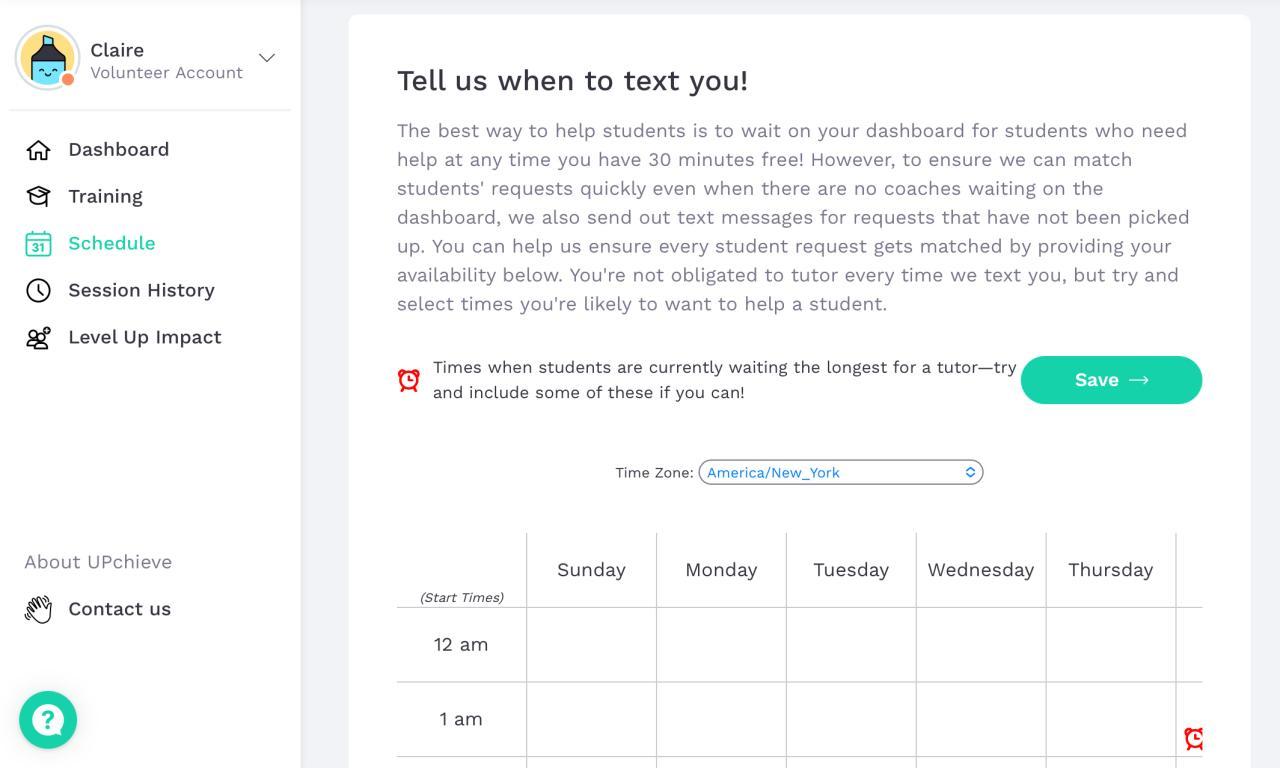Toggle Sunday 12 am availability cell
This screenshot has width=1280, height=768.
tap(591, 645)
